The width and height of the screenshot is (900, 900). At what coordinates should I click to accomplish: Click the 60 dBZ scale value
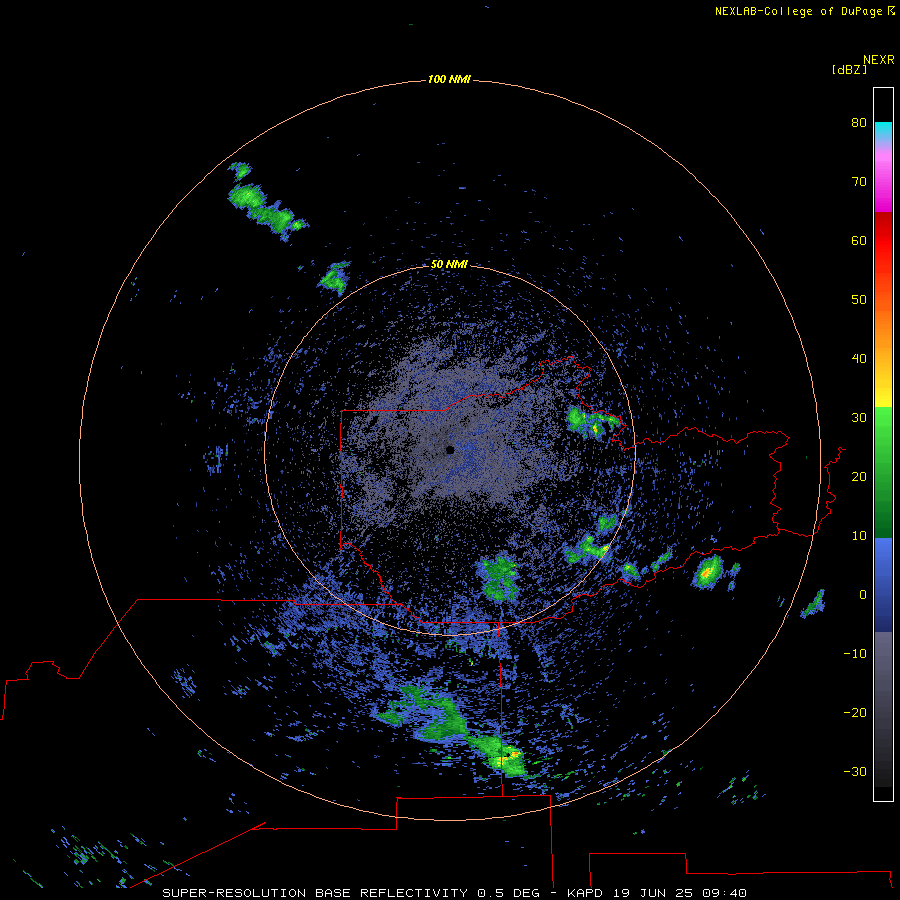(859, 241)
